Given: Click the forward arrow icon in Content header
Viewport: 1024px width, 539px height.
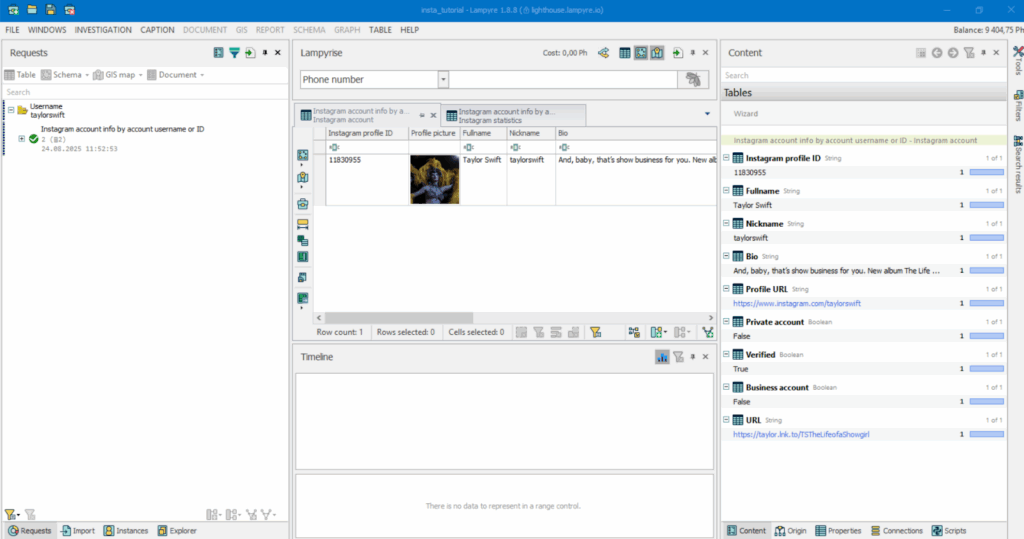Looking at the screenshot, I should point(953,53).
